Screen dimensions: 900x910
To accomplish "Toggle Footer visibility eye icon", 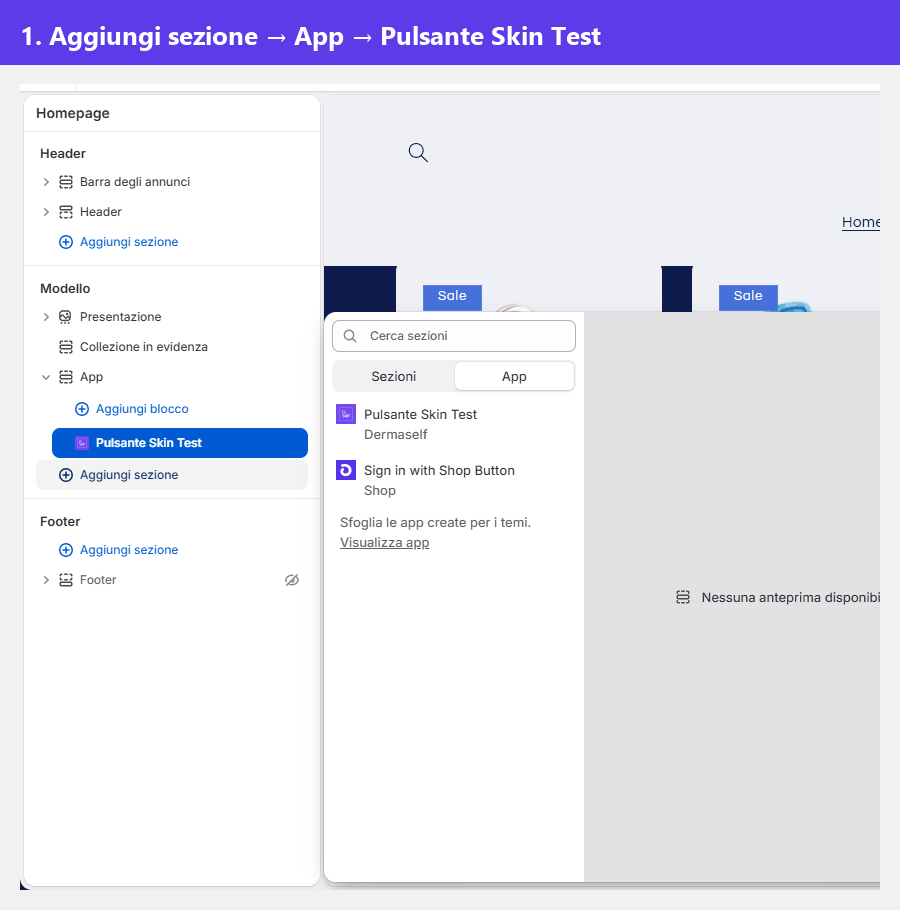I will click(292, 580).
